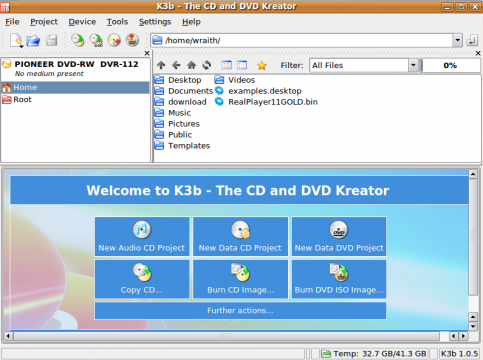Reload the file listing

tap(207, 65)
